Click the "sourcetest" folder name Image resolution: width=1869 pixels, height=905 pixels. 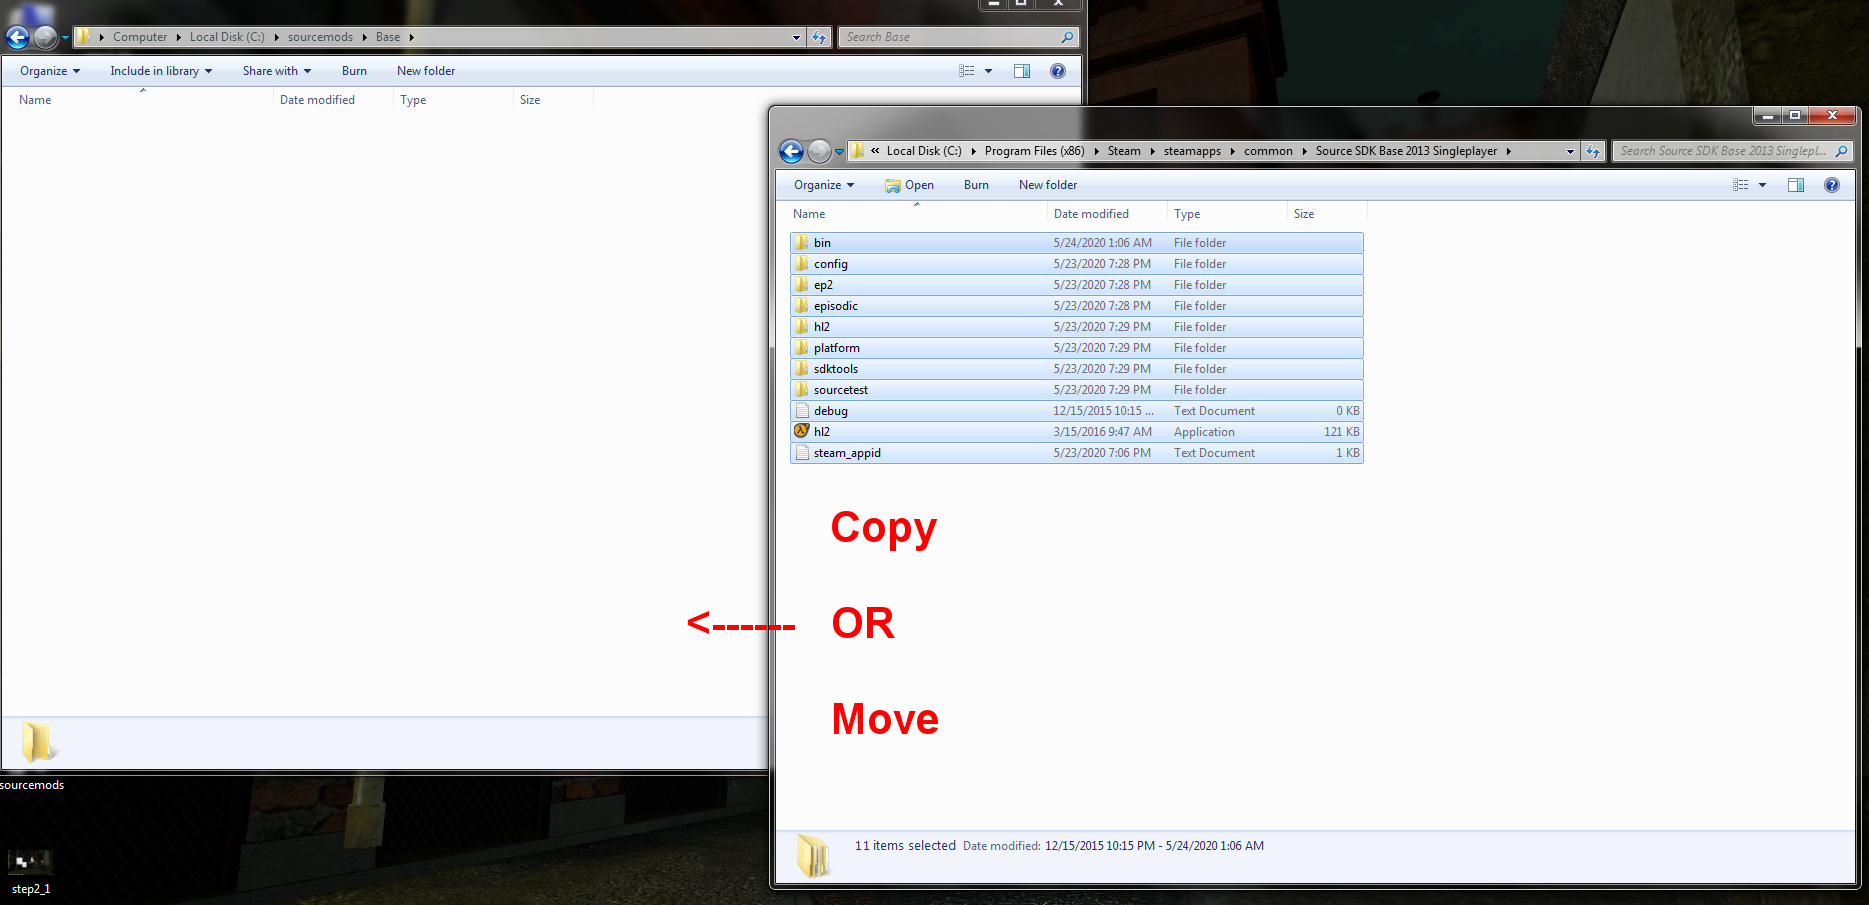point(841,390)
